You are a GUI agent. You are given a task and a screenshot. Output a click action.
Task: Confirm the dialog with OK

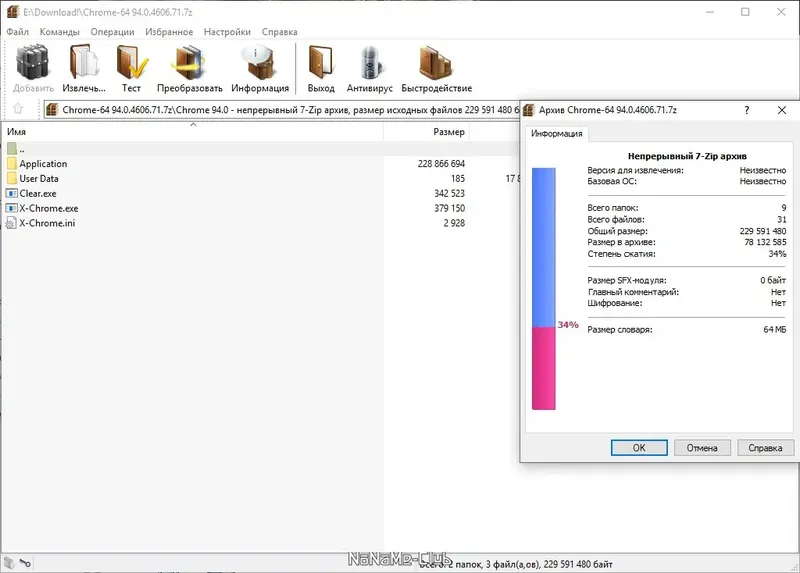tap(639, 447)
